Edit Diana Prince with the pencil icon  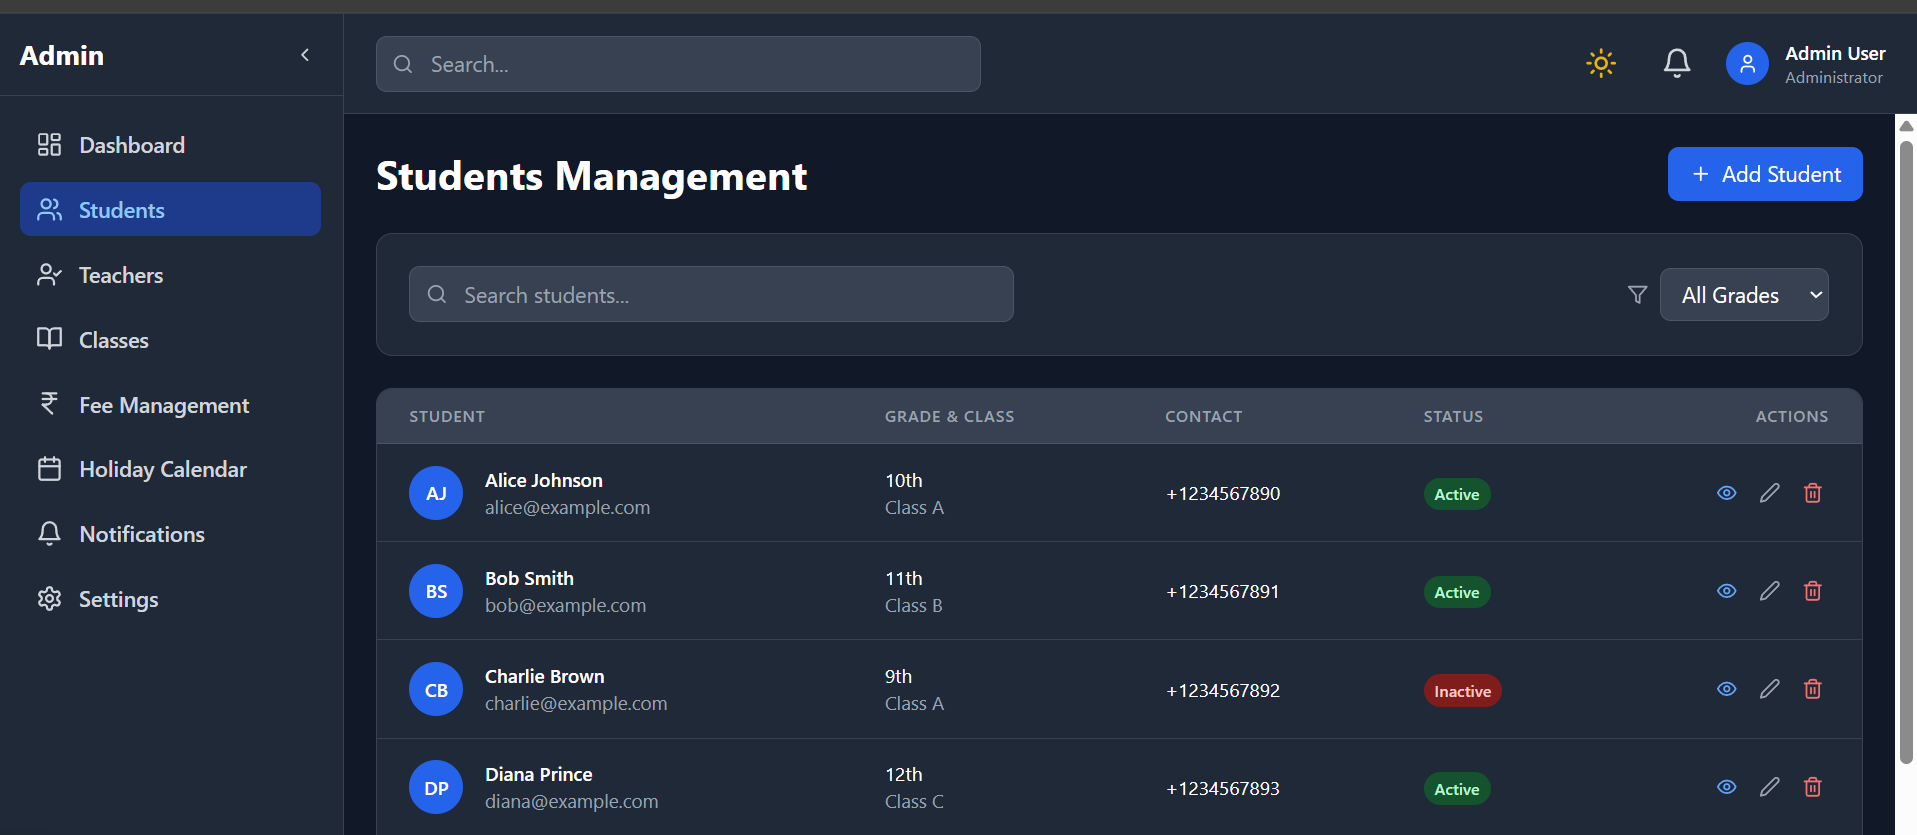(x=1770, y=787)
